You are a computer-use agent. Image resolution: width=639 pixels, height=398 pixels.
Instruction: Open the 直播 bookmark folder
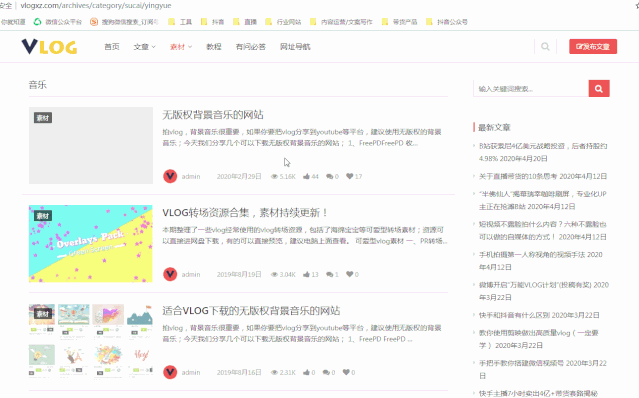(x=245, y=22)
